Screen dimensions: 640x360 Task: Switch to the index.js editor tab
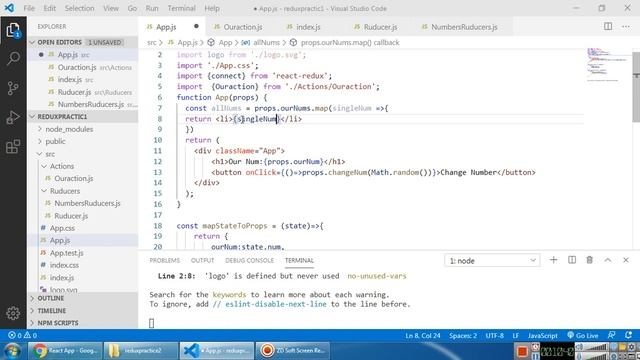click(x=308, y=27)
